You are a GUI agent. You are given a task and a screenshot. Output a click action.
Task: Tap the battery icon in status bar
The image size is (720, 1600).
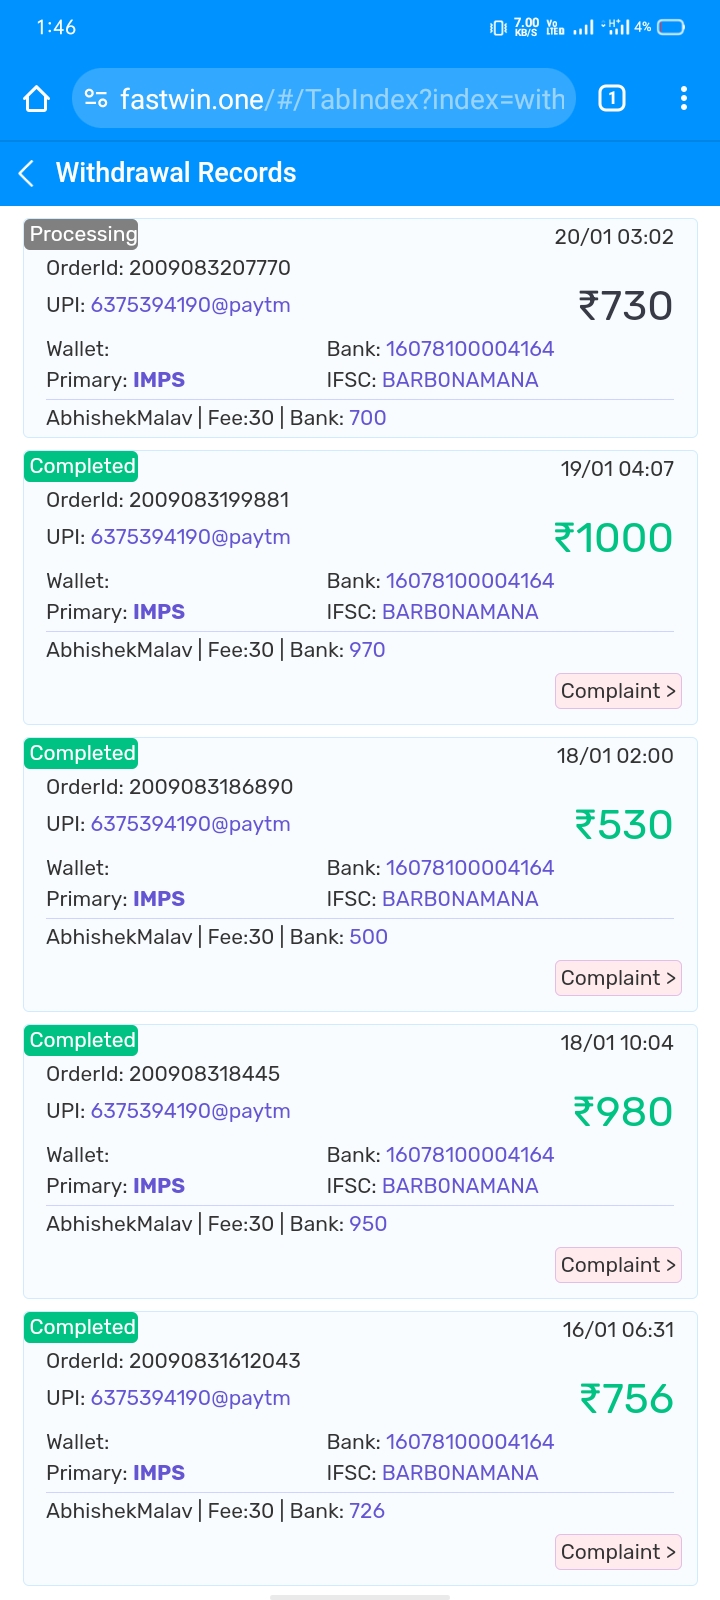tap(671, 27)
